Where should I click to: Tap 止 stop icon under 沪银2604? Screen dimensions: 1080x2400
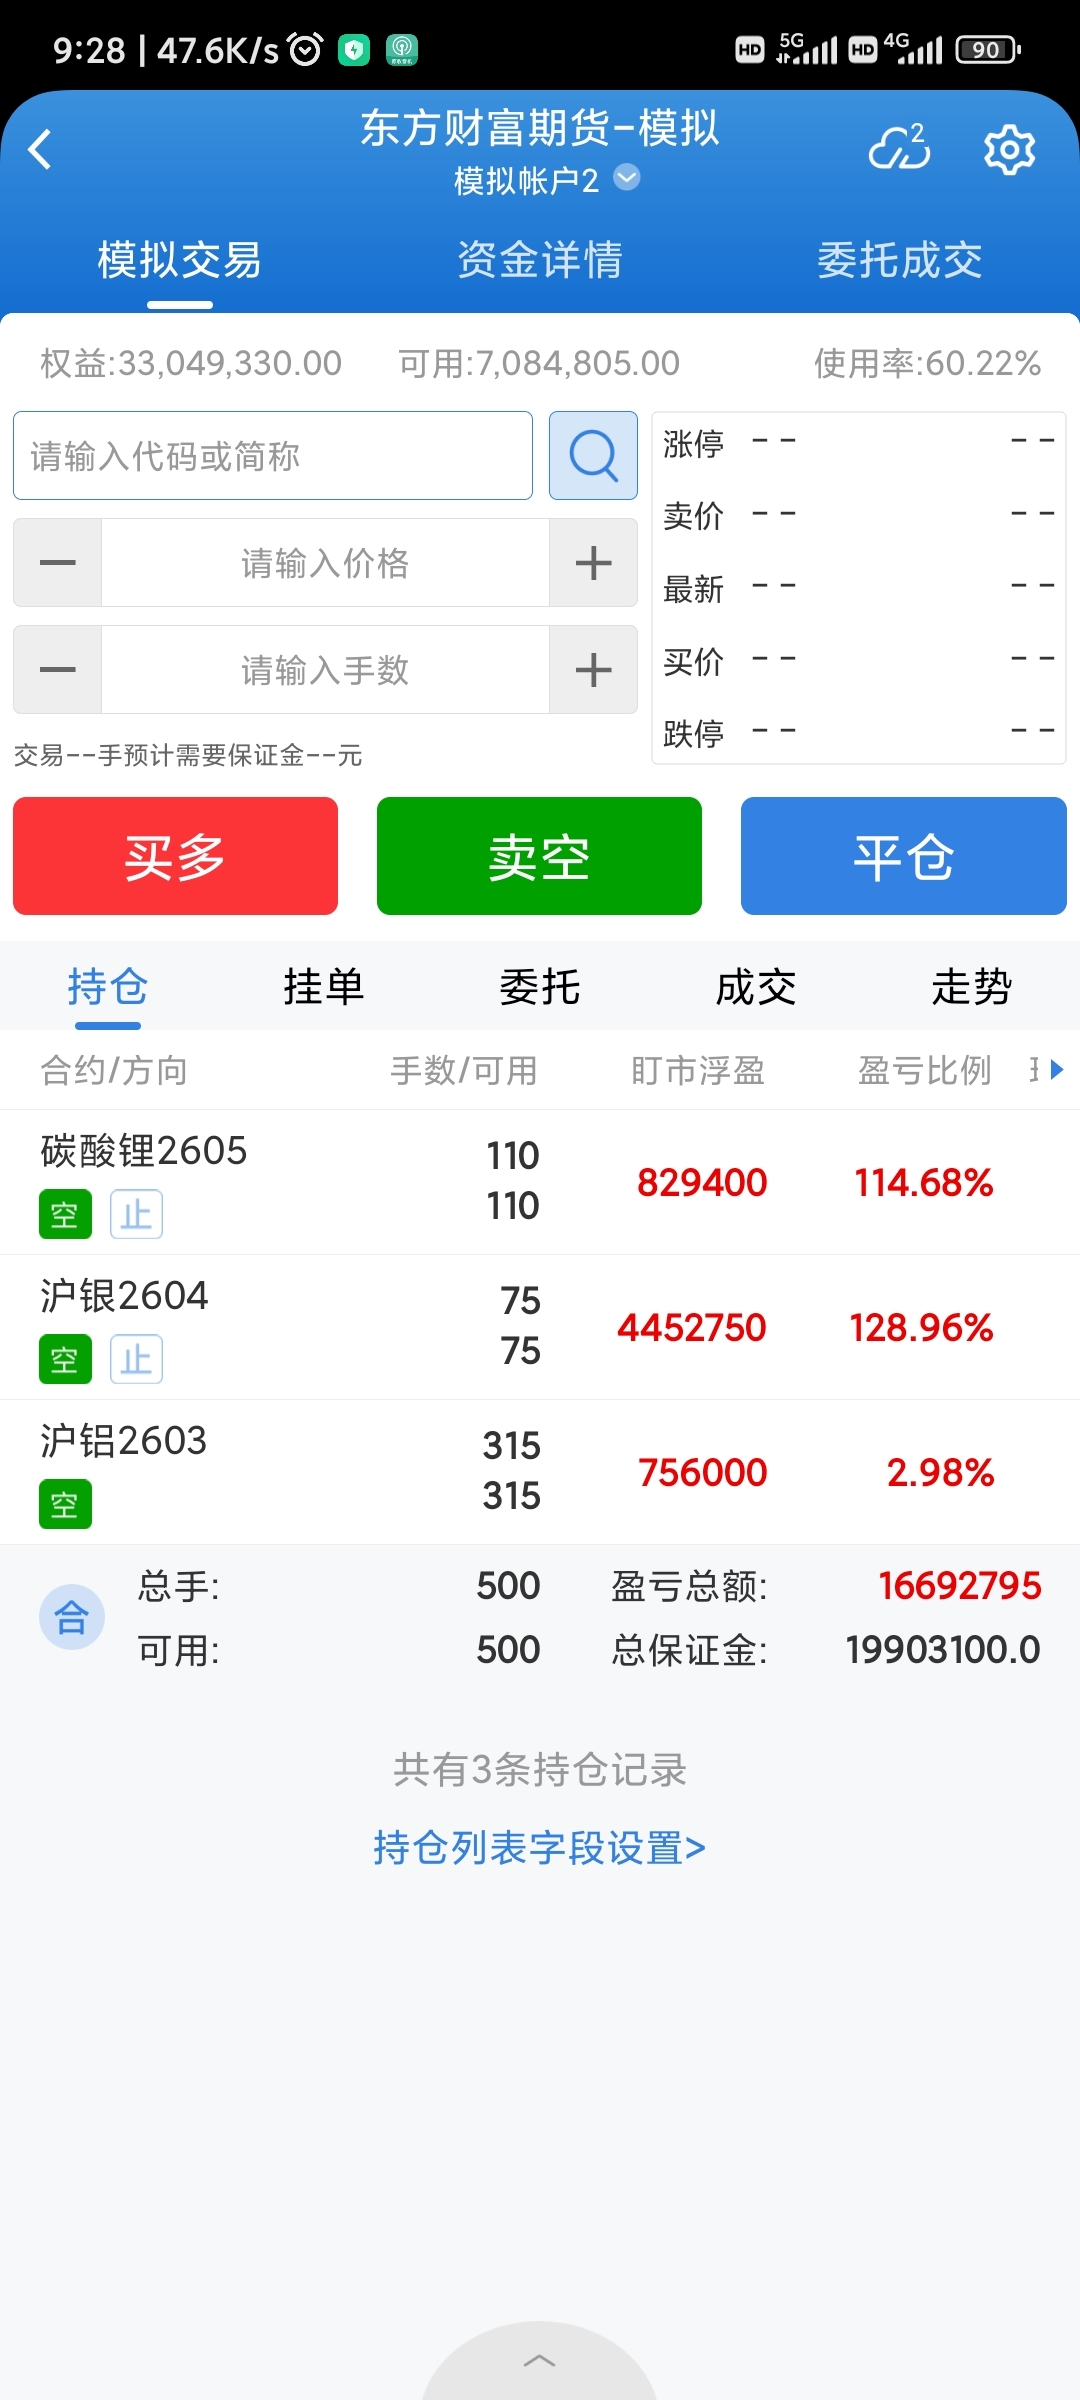click(x=136, y=1359)
